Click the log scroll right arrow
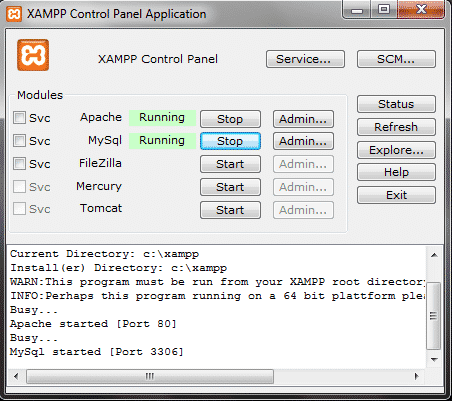Screen dimensions: 452x401 coord(416,377)
